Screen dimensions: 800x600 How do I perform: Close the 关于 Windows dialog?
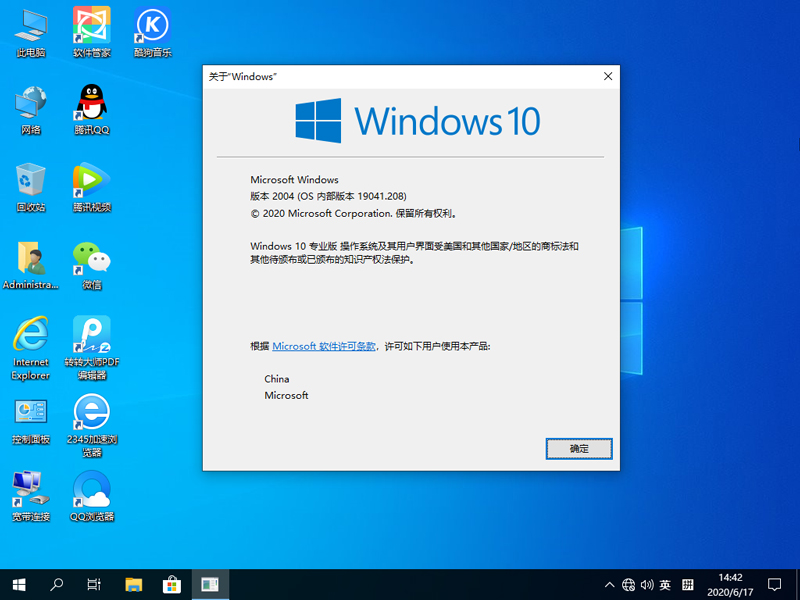(608, 77)
